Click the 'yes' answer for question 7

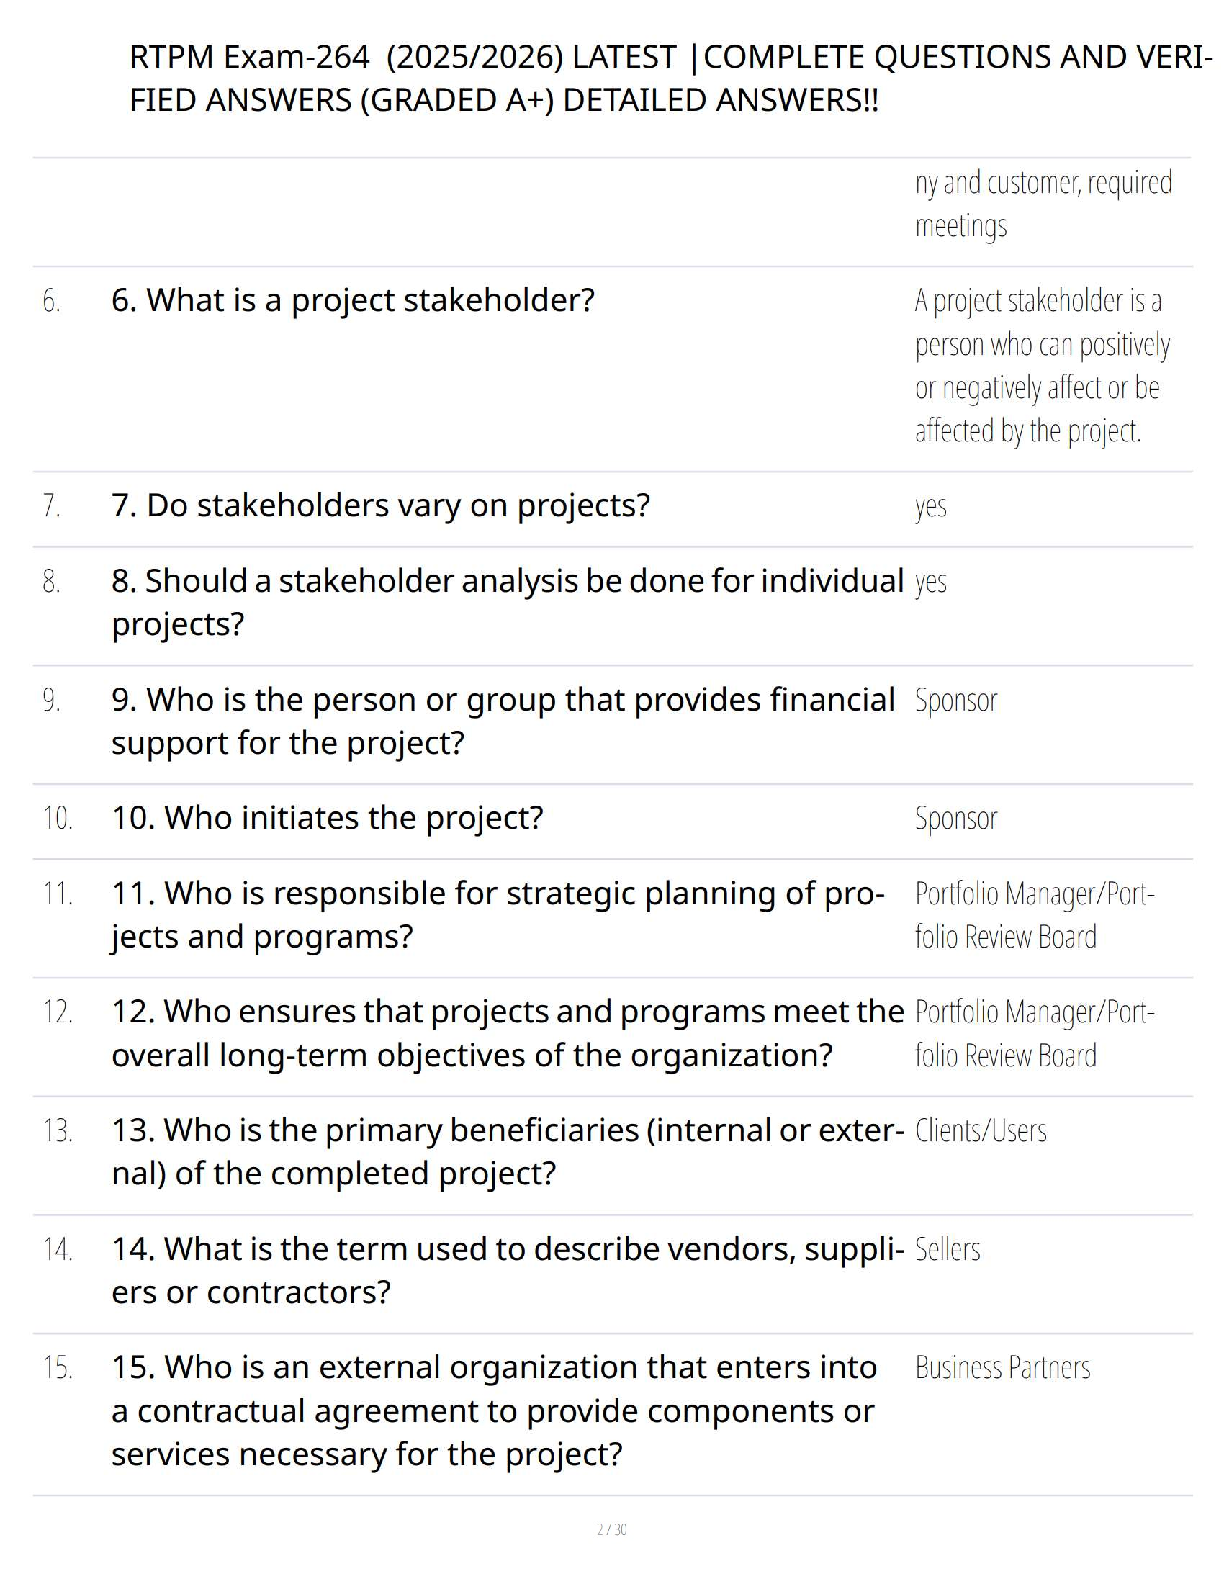[930, 507]
